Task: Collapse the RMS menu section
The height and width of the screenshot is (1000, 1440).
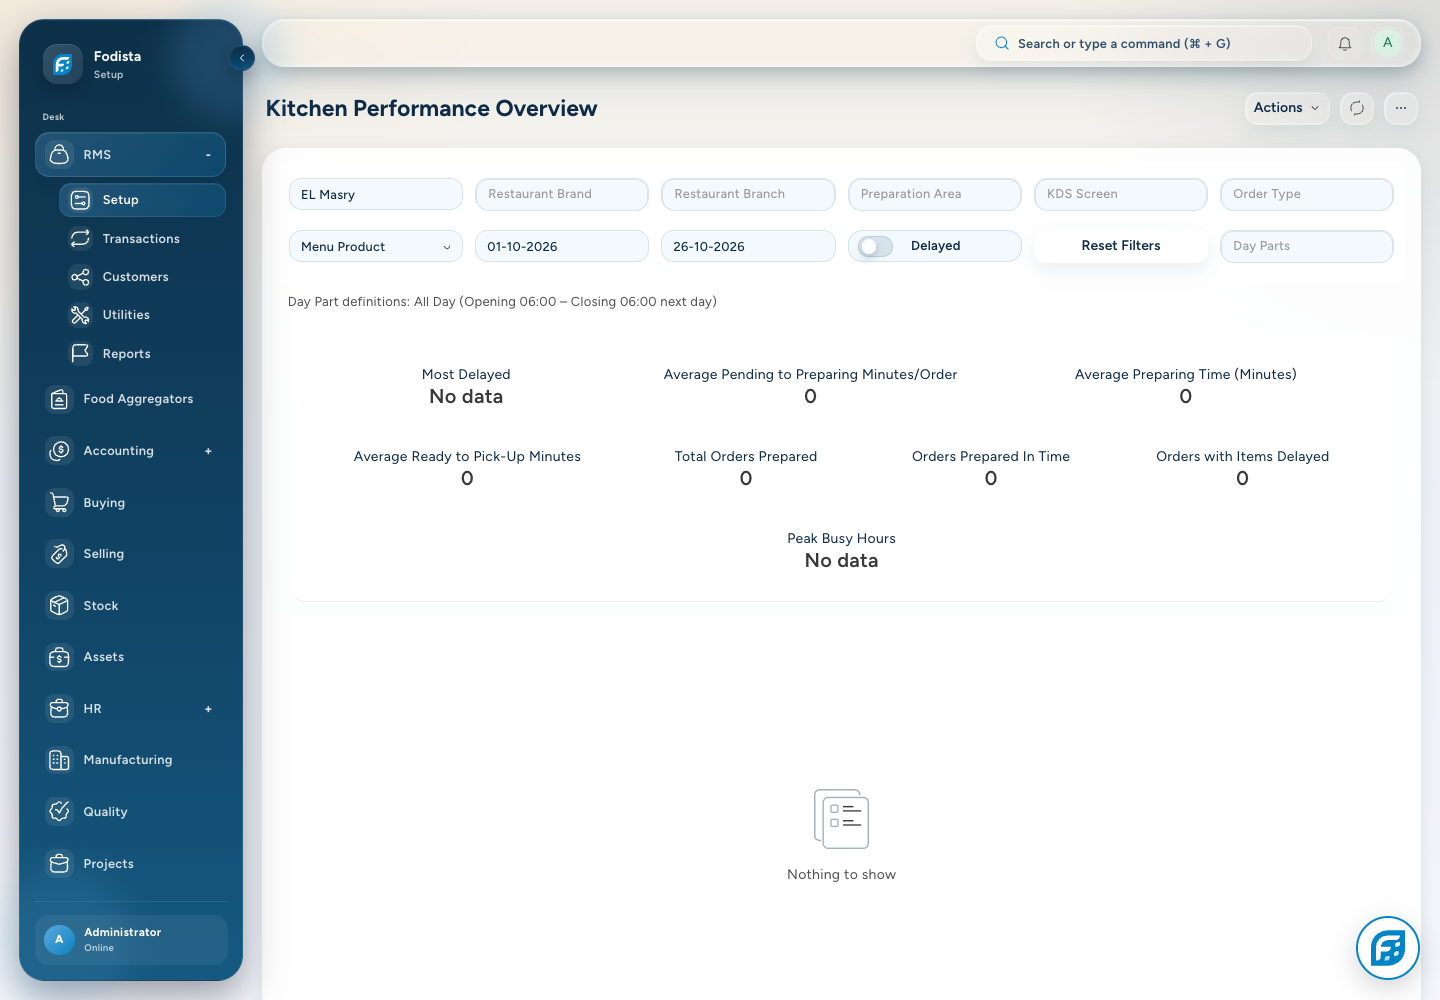Action: pyautogui.click(x=208, y=155)
